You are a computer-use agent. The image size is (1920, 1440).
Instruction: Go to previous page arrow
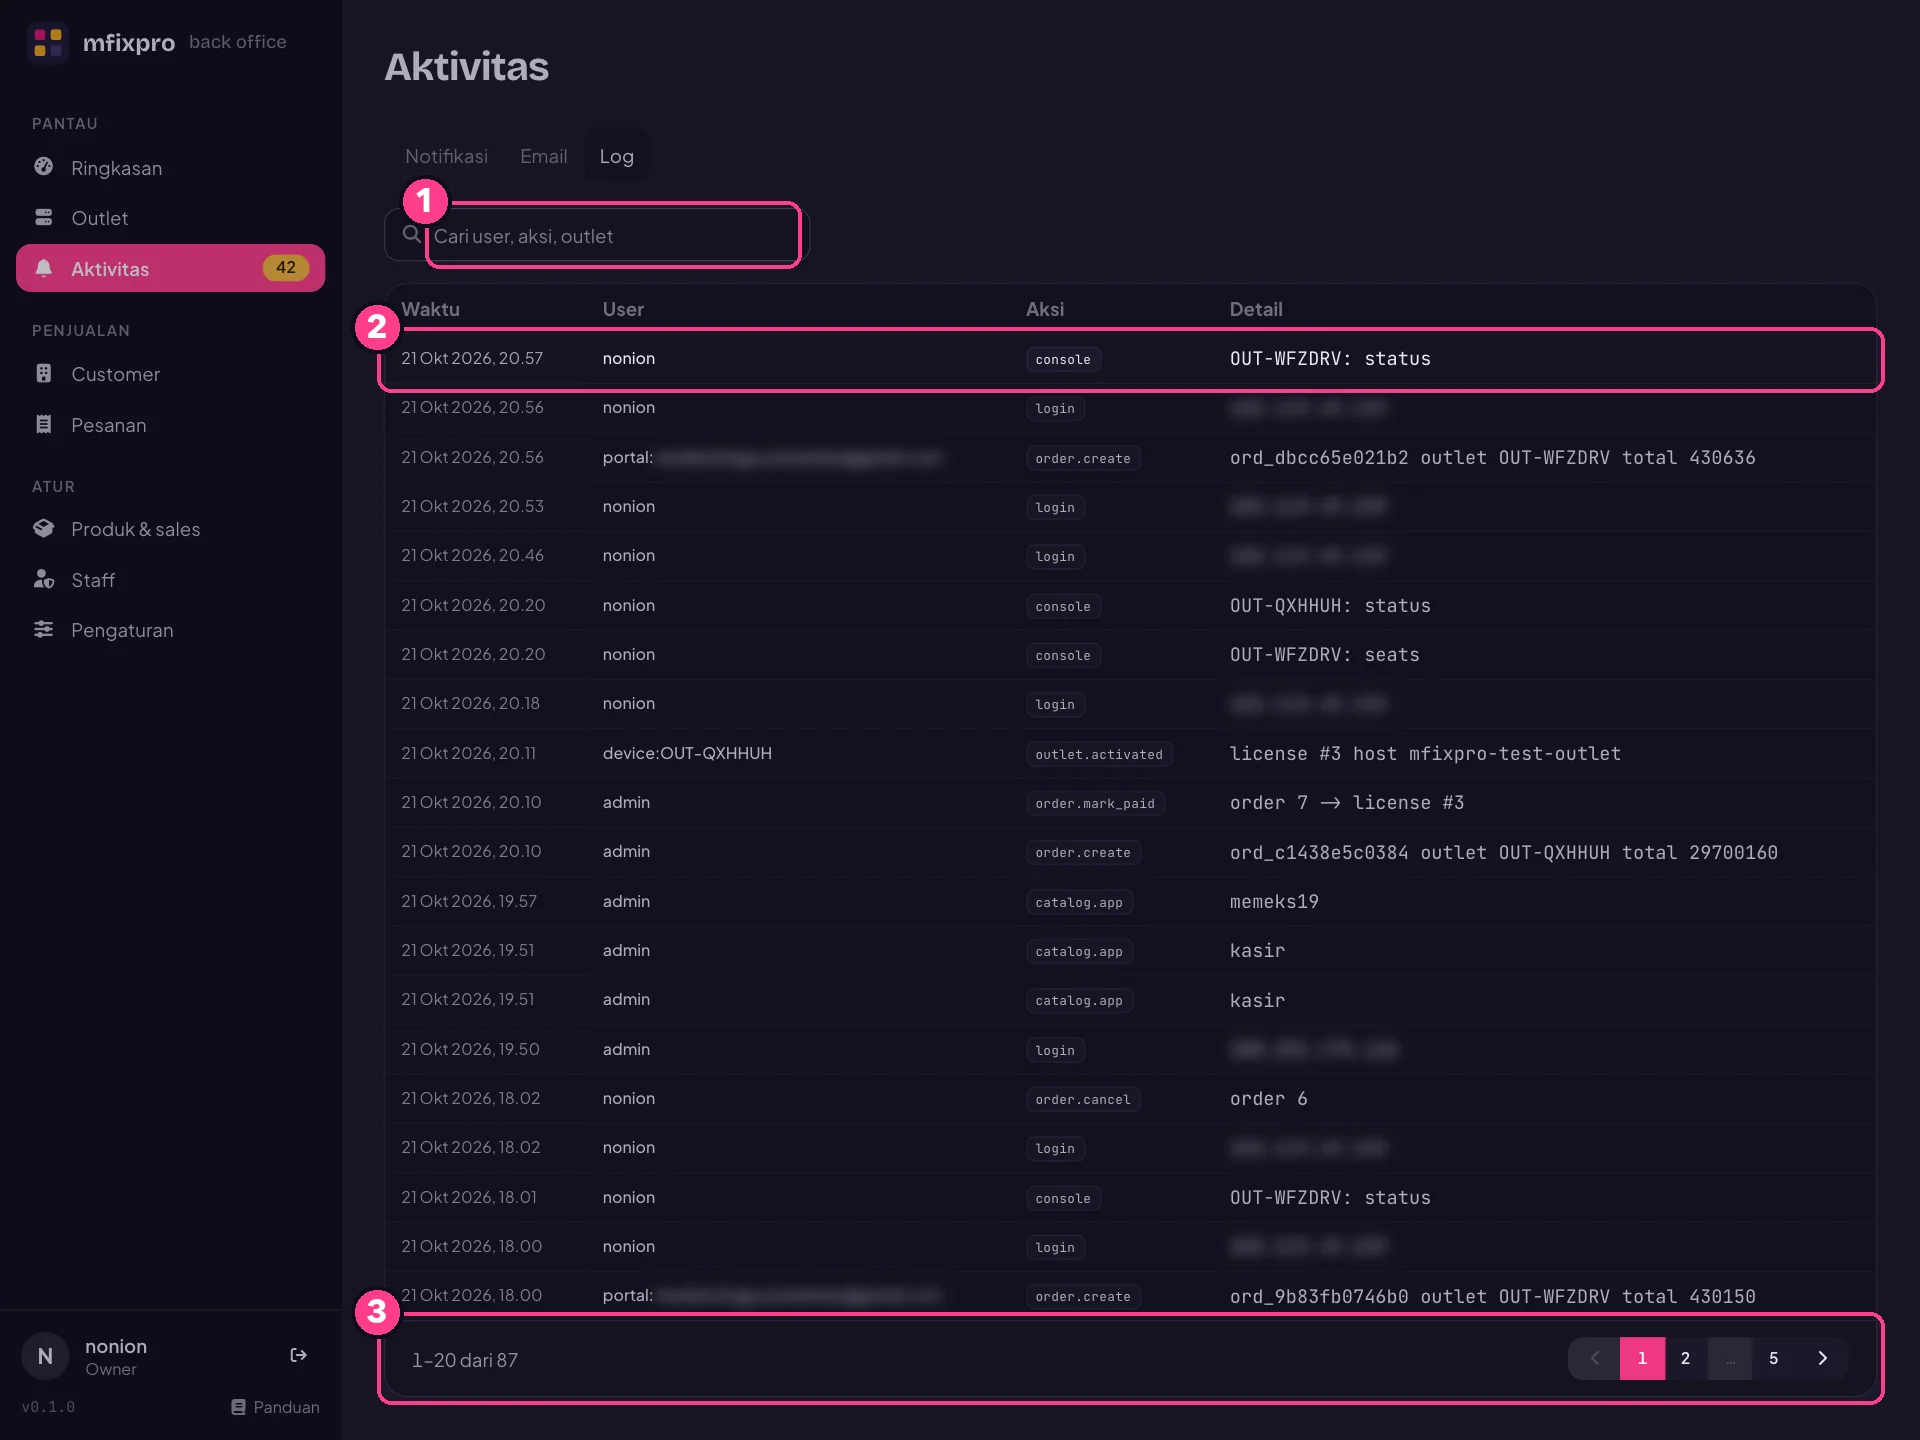click(x=1595, y=1358)
